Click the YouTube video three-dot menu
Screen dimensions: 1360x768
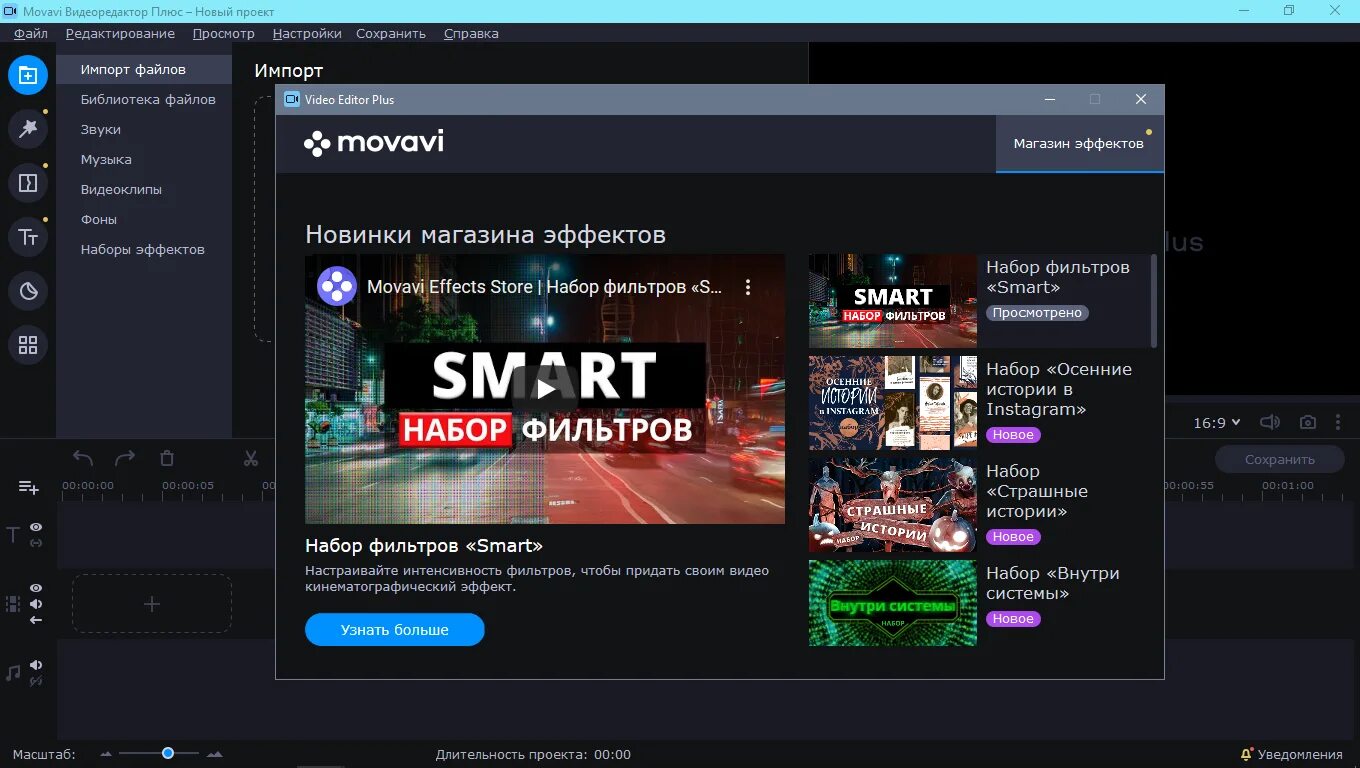(747, 287)
